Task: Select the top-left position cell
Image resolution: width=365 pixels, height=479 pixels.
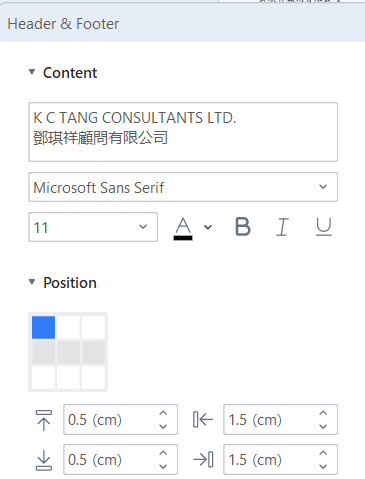Action: pos(43,327)
